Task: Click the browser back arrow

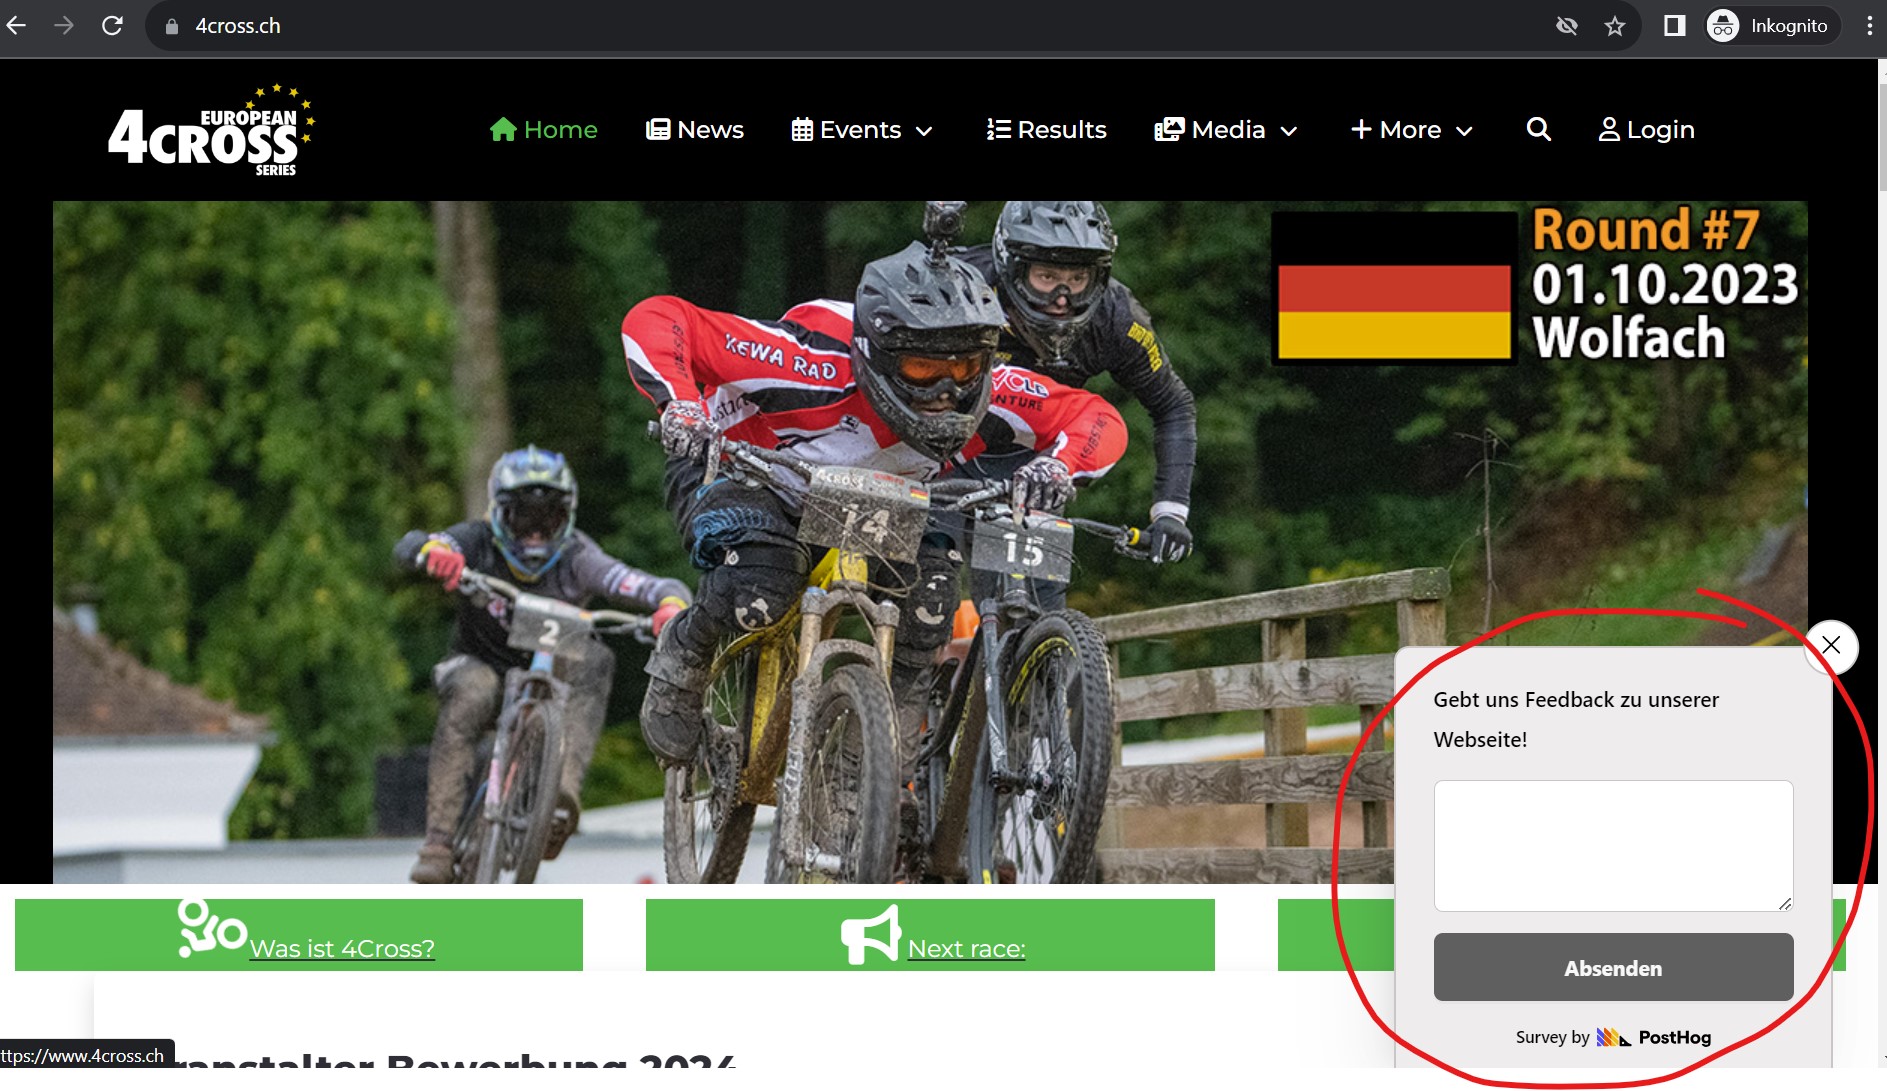Action: tap(17, 26)
